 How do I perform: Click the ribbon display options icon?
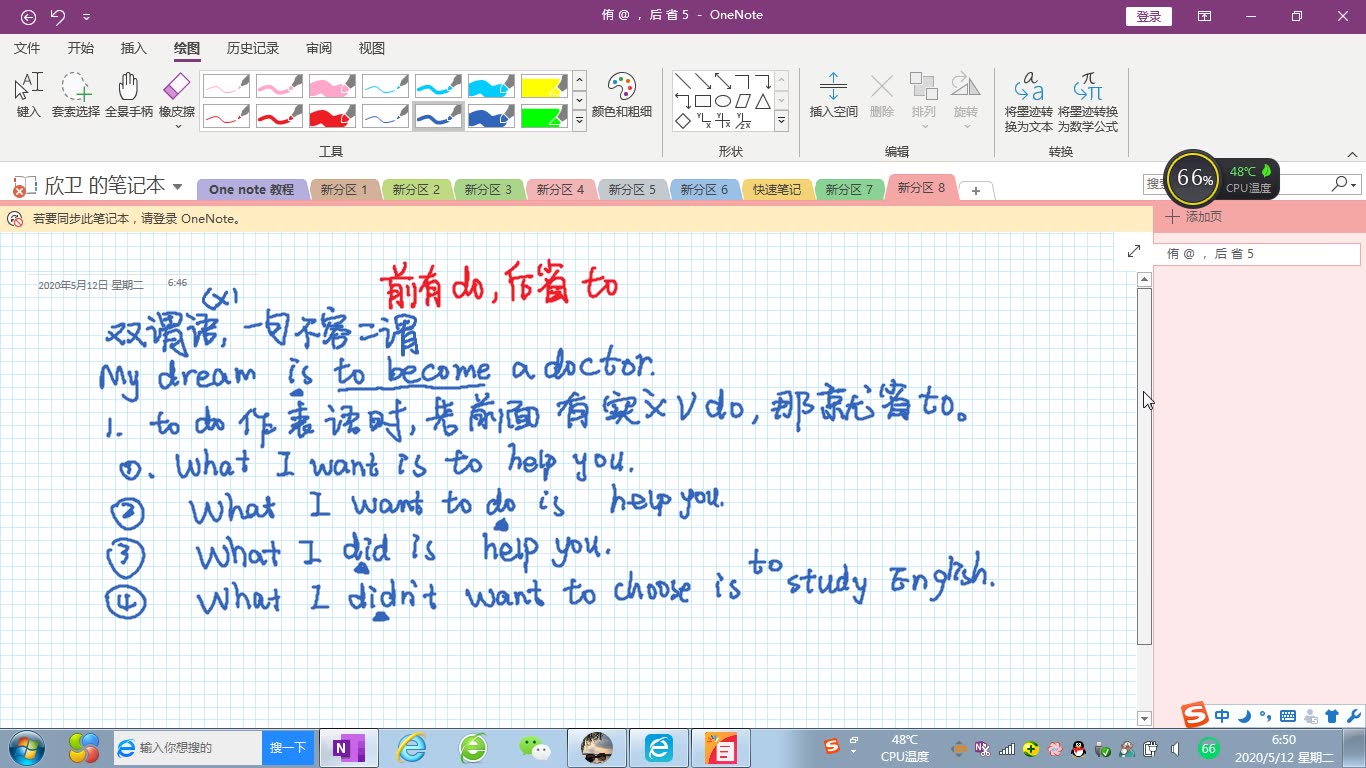[1204, 16]
